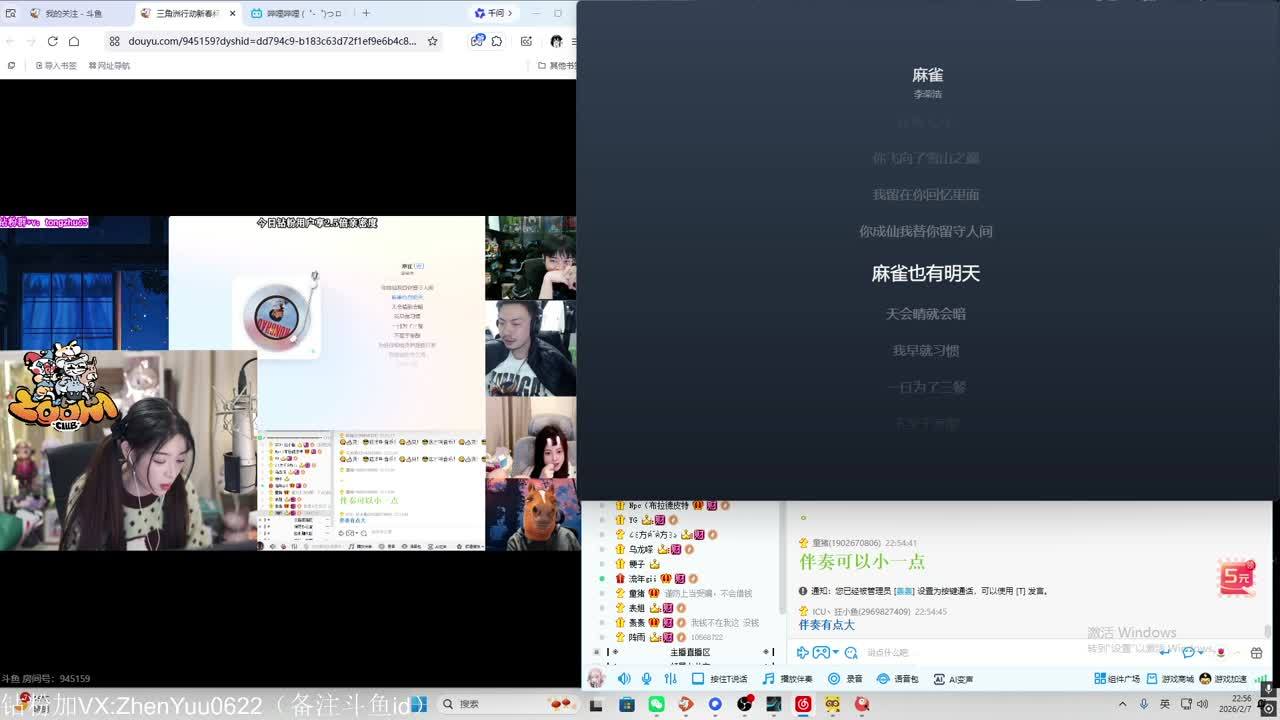Open the 游戏加速 game accelerator
This screenshot has height=720, width=1280.
click(1225, 679)
